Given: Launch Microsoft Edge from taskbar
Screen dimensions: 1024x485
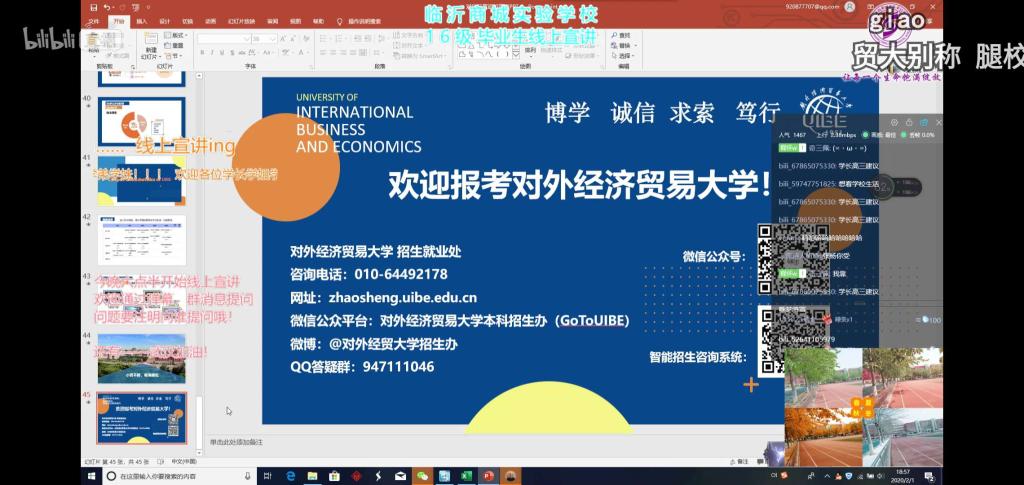Looking at the screenshot, I should [291, 476].
